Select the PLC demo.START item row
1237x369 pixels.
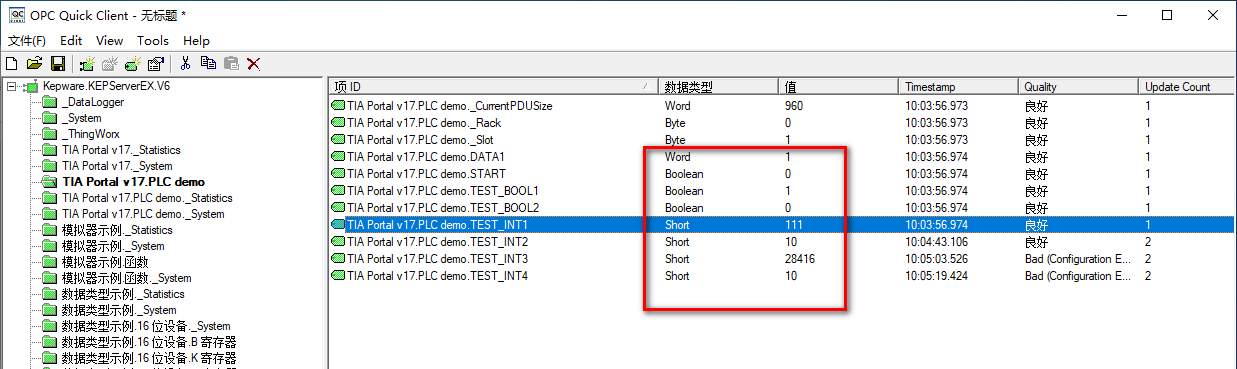782,174
